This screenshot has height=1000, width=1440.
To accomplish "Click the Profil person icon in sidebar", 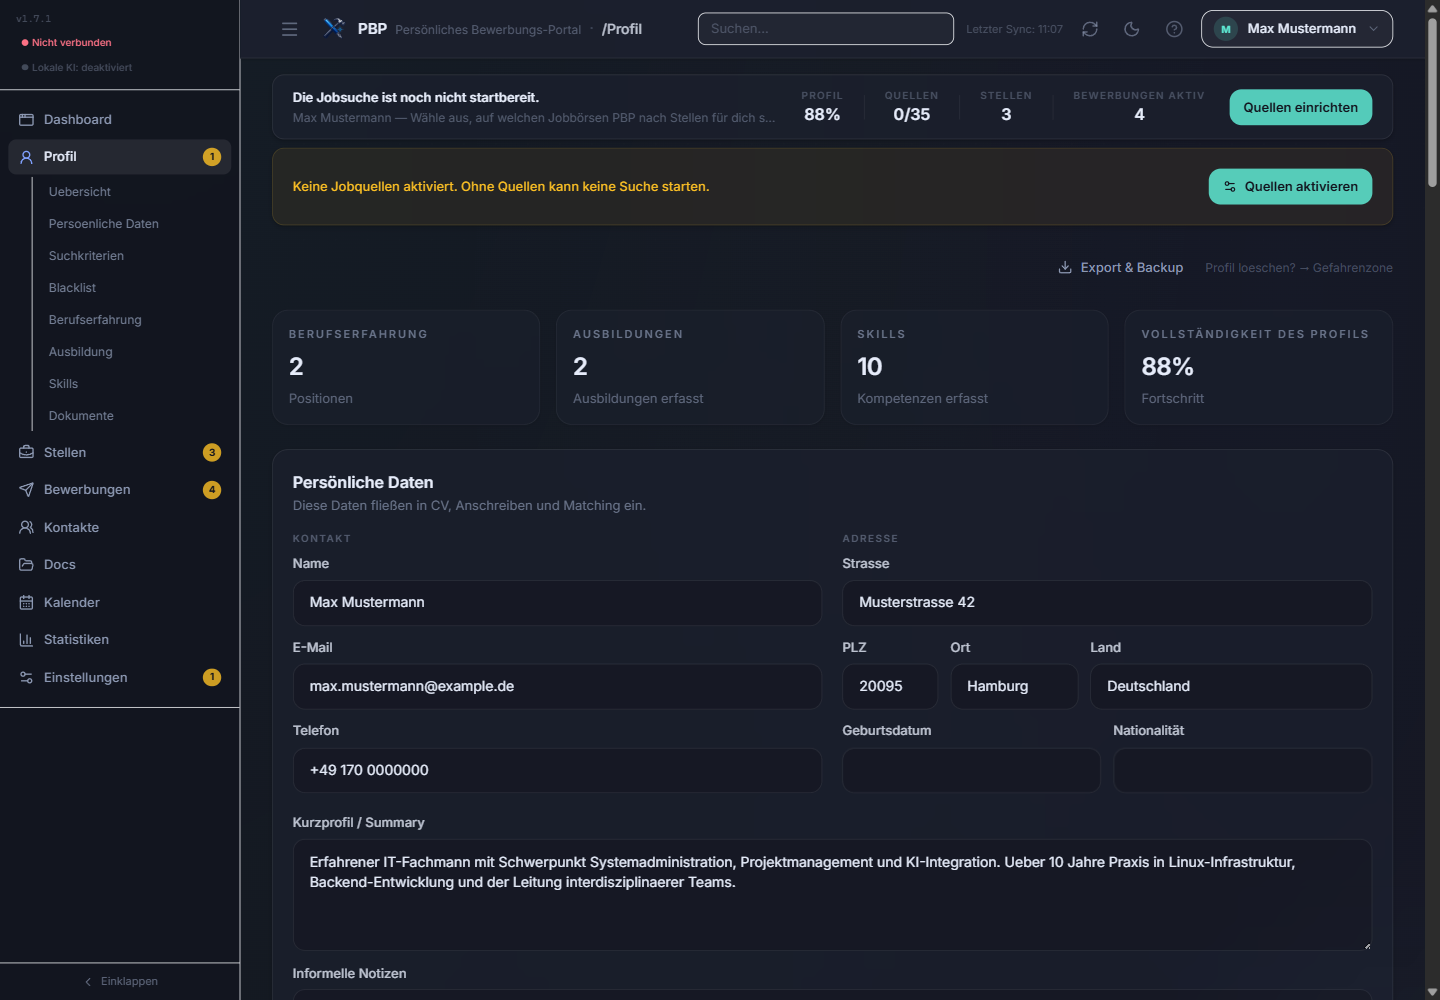I will [27, 157].
